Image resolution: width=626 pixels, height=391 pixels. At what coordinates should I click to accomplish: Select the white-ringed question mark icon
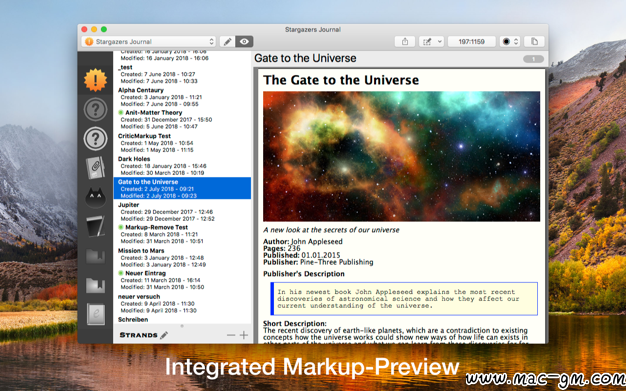tap(95, 139)
